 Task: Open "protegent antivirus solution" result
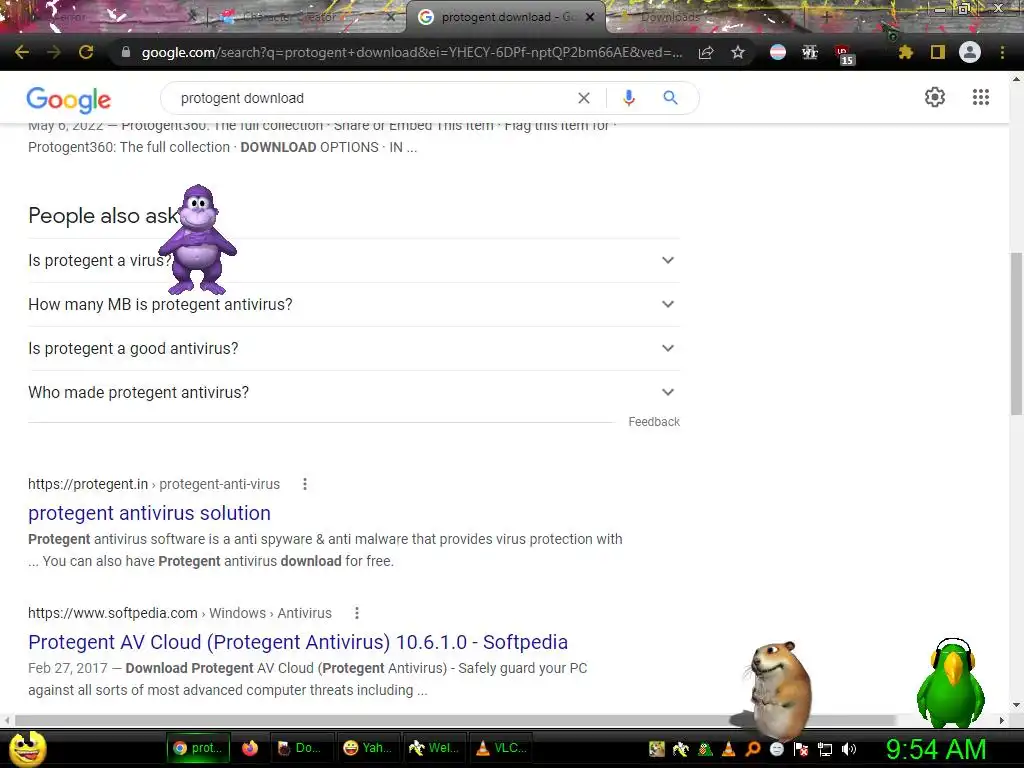point(149,513)
